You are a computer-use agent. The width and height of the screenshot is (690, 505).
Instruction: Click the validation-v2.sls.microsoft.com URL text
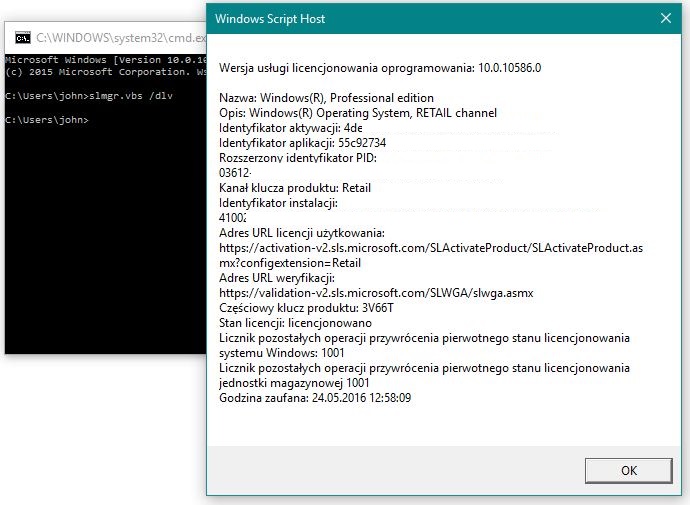pyautogui.click(x=376, y=293)
